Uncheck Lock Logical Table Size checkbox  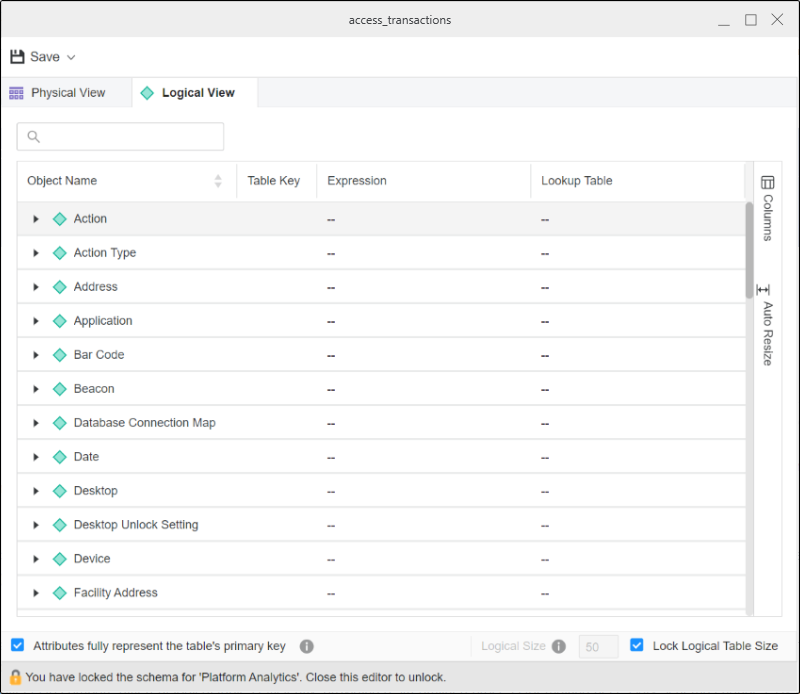637,646
